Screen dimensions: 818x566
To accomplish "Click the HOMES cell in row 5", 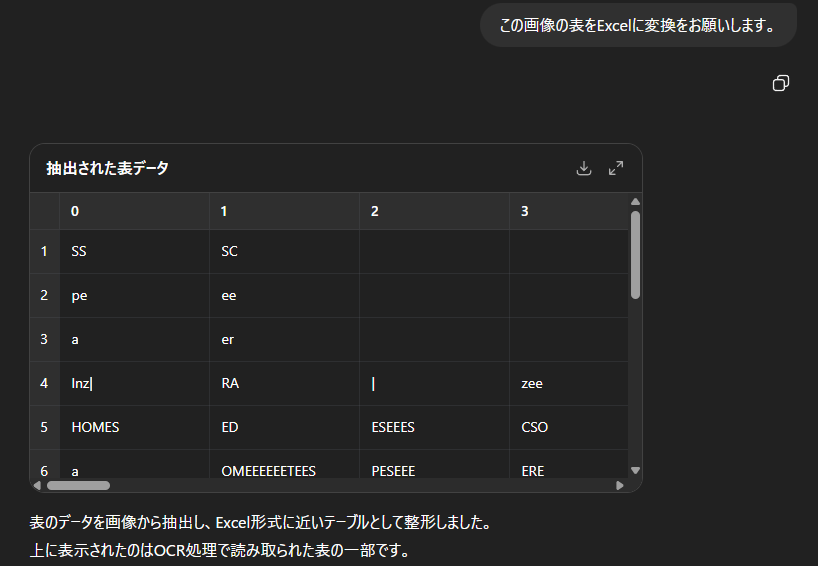I will [x=95, y=427].
